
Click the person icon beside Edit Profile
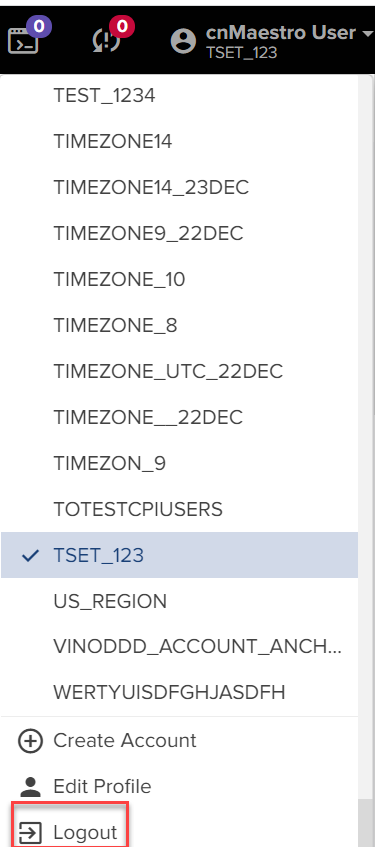30,786
